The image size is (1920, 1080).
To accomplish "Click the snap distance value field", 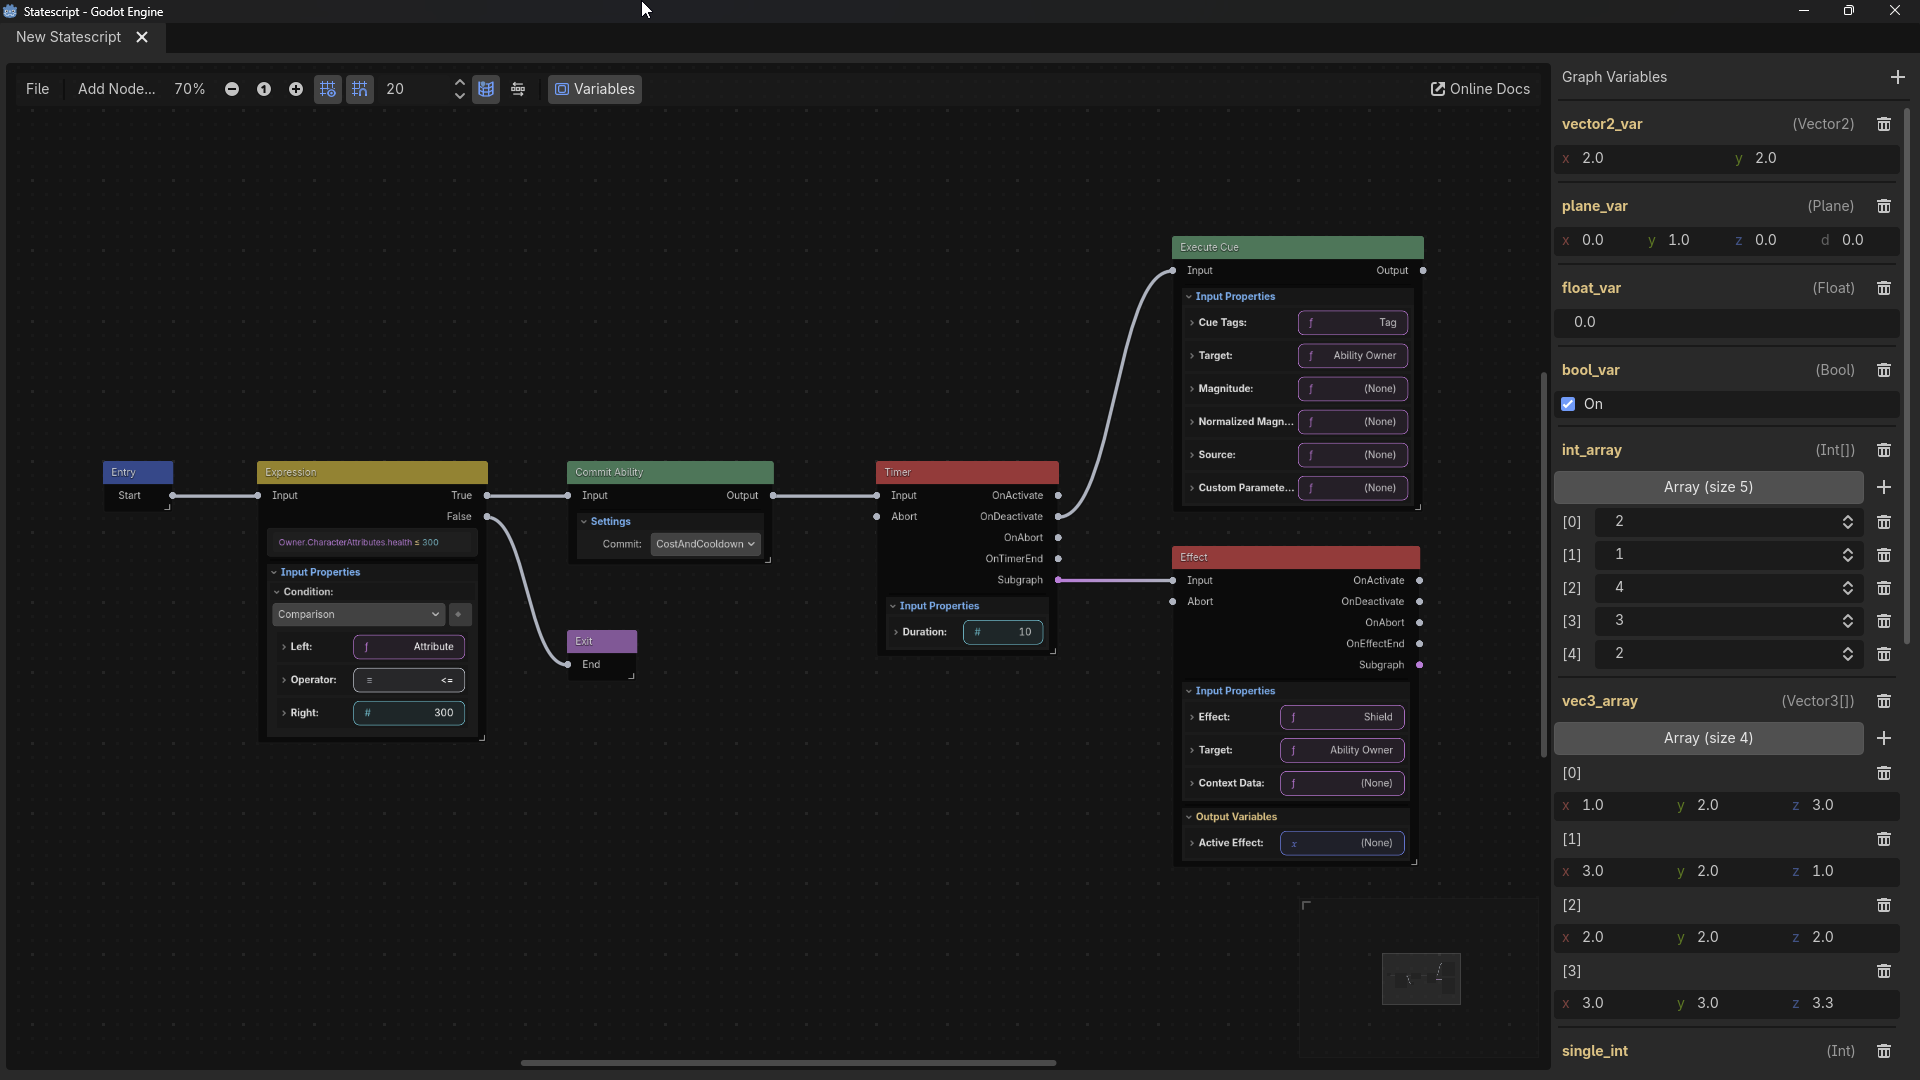I will pyautogui.click(x=415, y=89).
